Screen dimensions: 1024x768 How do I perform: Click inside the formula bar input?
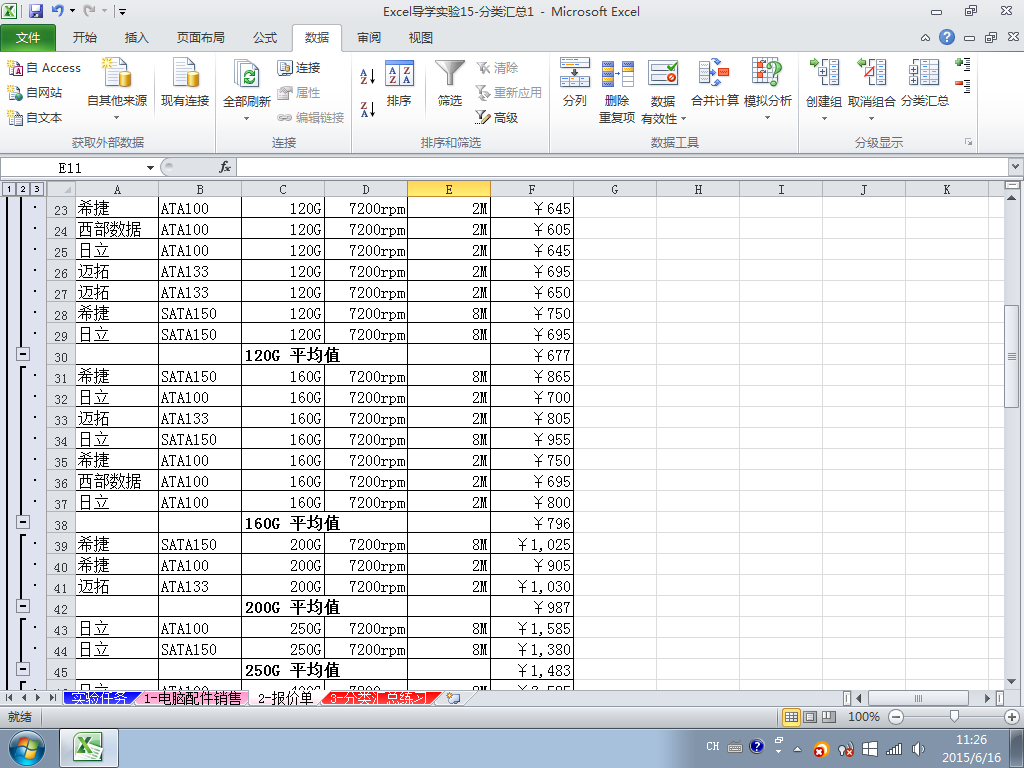pos(622,167)
